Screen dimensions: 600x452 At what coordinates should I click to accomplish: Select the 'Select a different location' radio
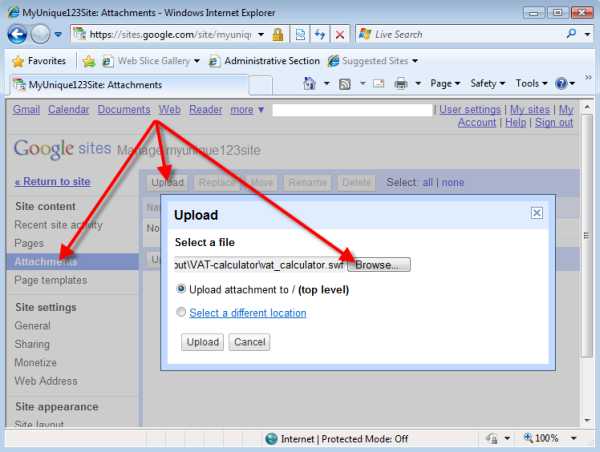181,312
